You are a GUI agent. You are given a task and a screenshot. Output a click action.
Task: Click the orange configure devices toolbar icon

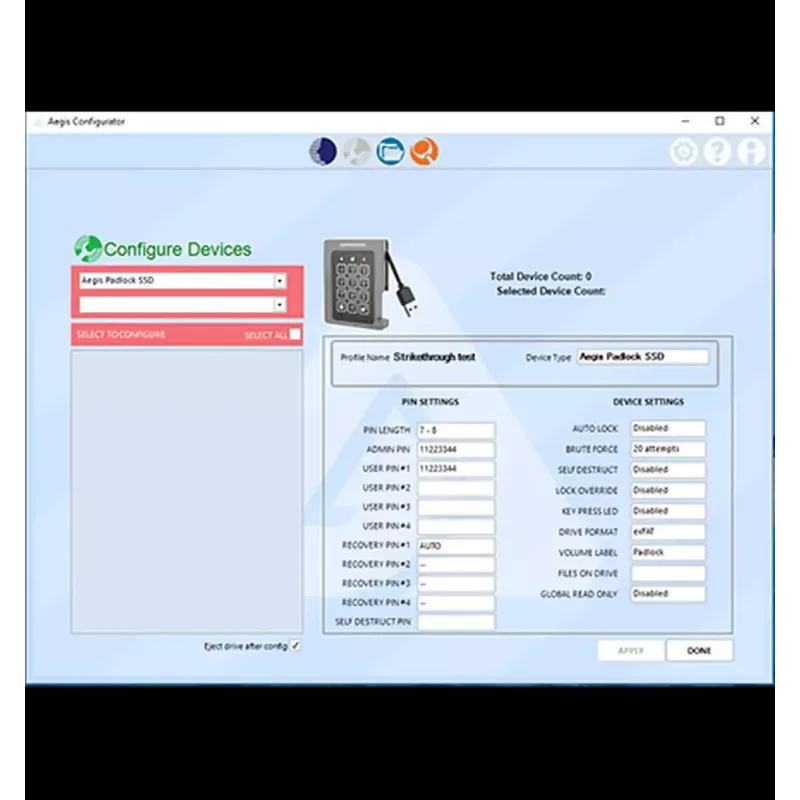(x=424, y=152)
